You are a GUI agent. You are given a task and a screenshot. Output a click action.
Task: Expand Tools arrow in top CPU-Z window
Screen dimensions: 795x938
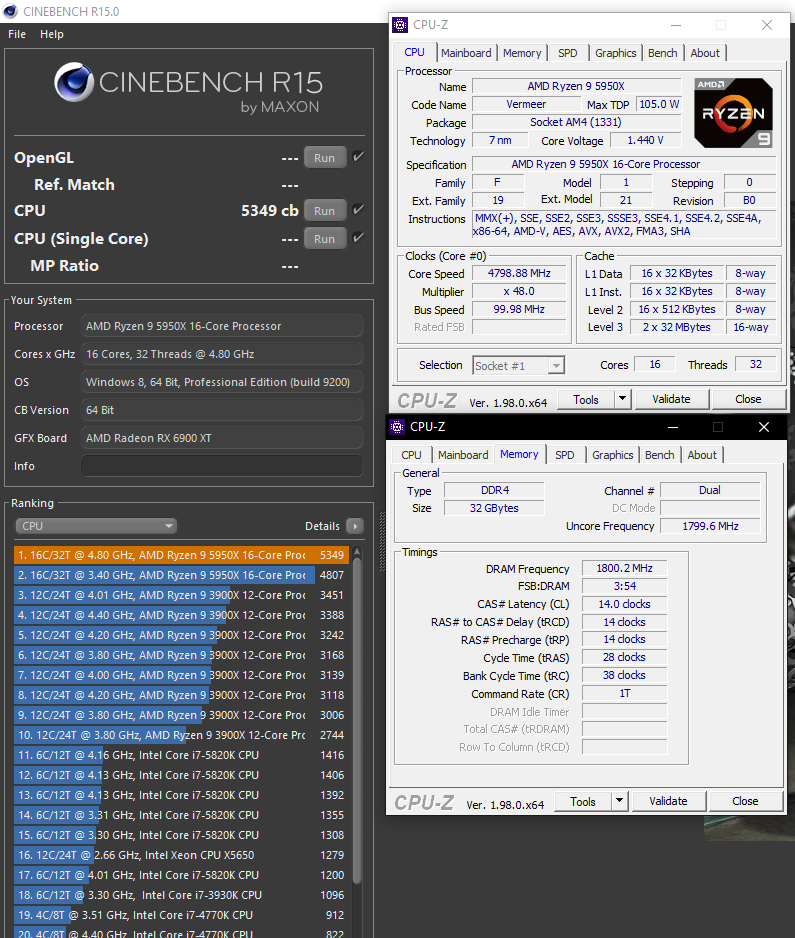622,398
